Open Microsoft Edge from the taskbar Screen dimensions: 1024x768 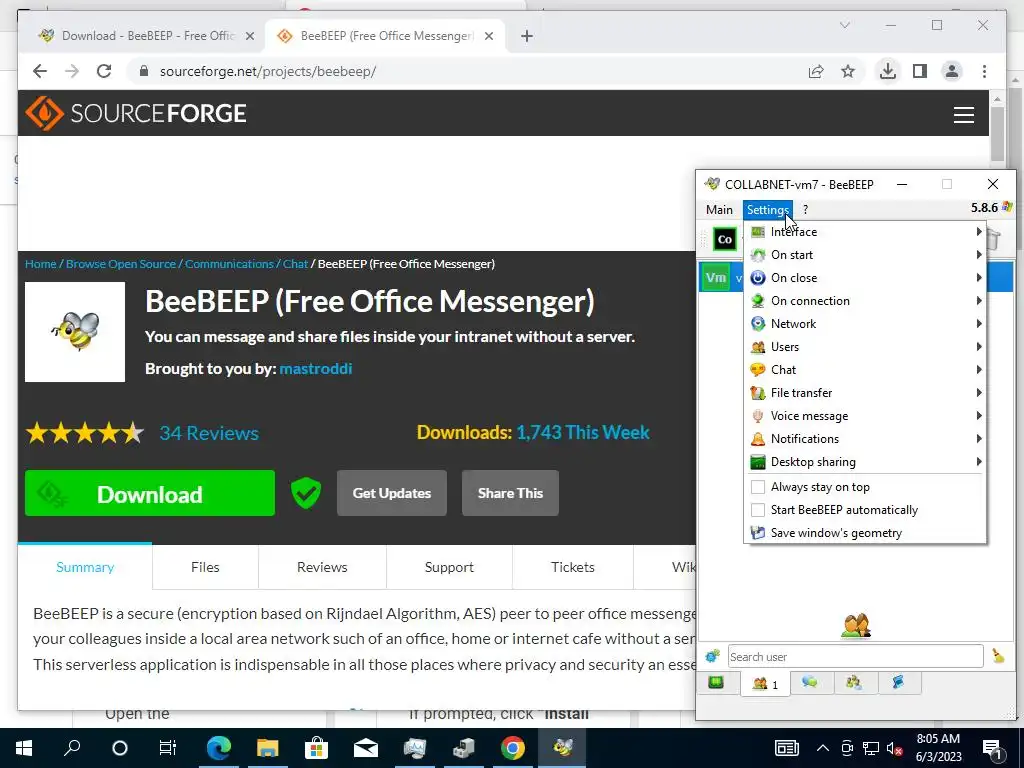click(x=219, y=748)
